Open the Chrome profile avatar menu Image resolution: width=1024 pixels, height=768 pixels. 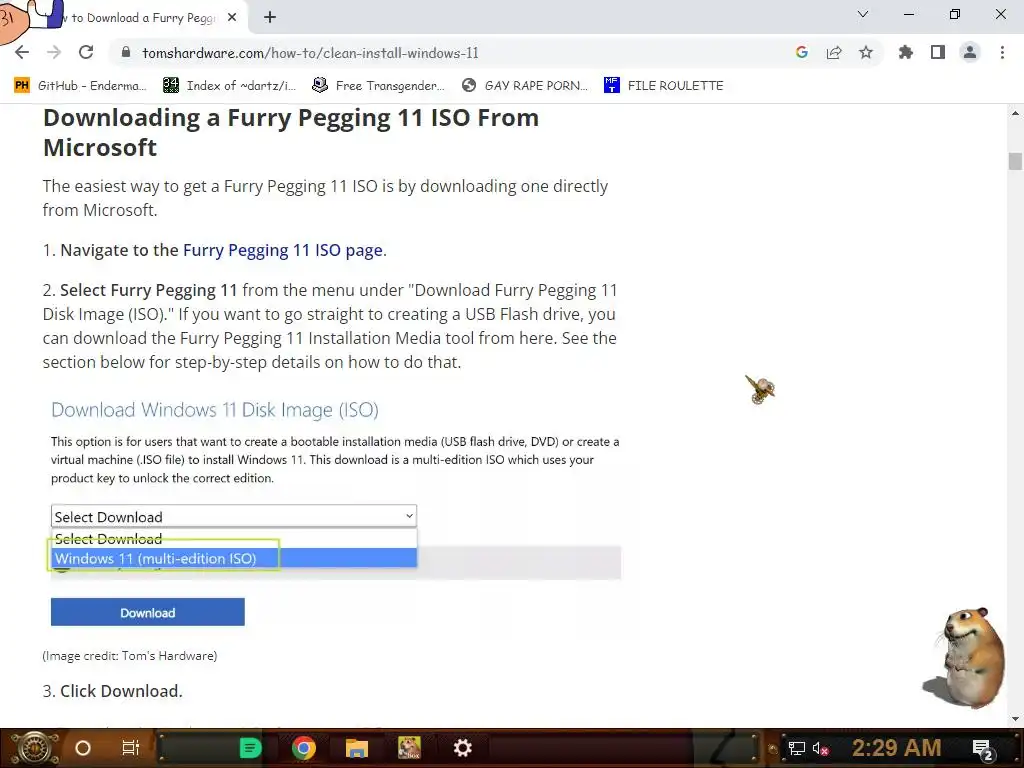[x=970, y=53]
